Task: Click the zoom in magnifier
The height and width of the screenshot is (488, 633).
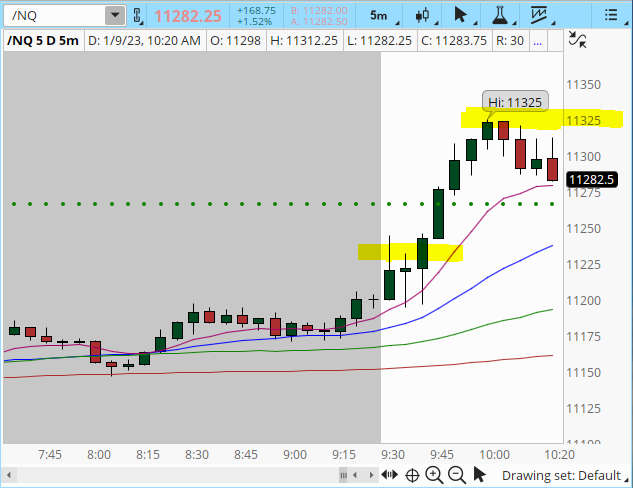Action: 434,475
